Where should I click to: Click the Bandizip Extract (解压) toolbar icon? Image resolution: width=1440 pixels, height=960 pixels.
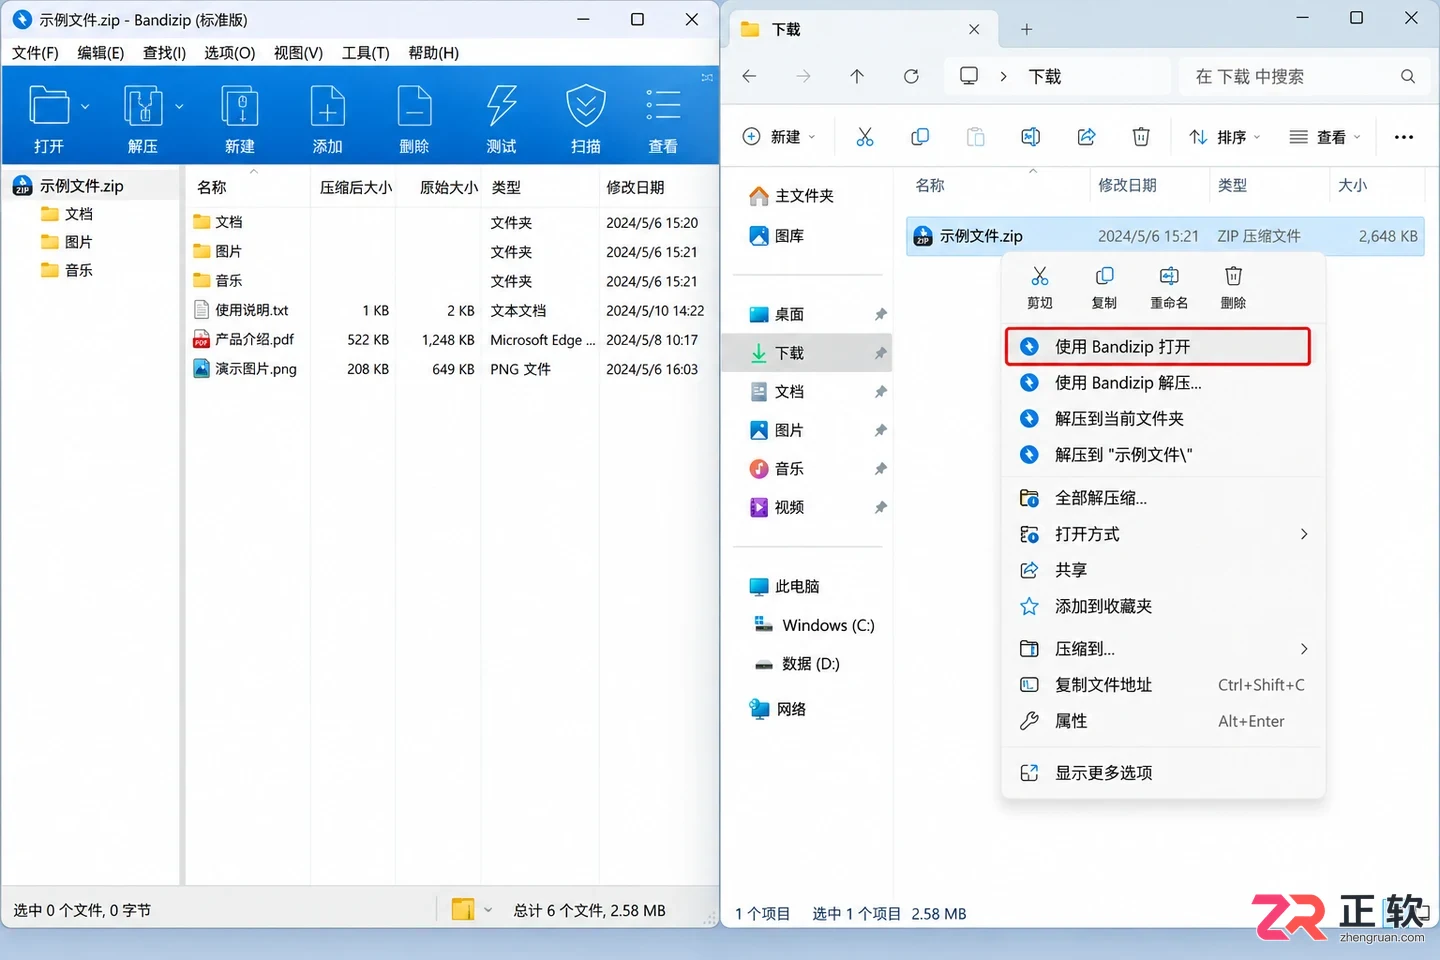point(143,106)
